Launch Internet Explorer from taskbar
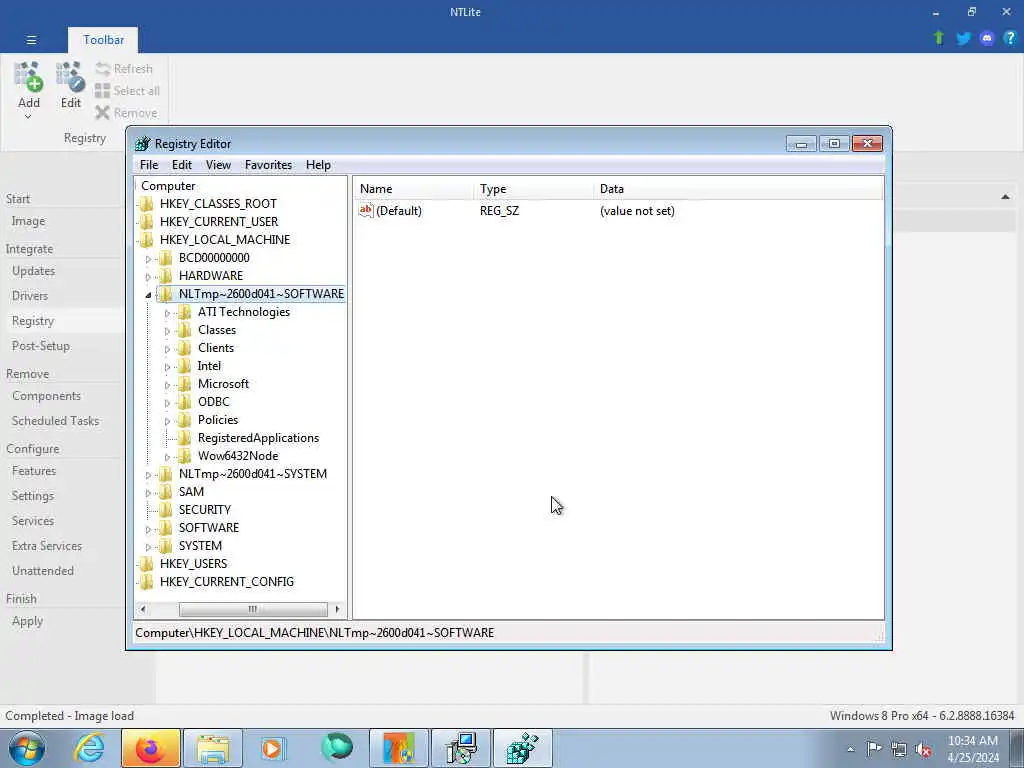 (89, 748)
